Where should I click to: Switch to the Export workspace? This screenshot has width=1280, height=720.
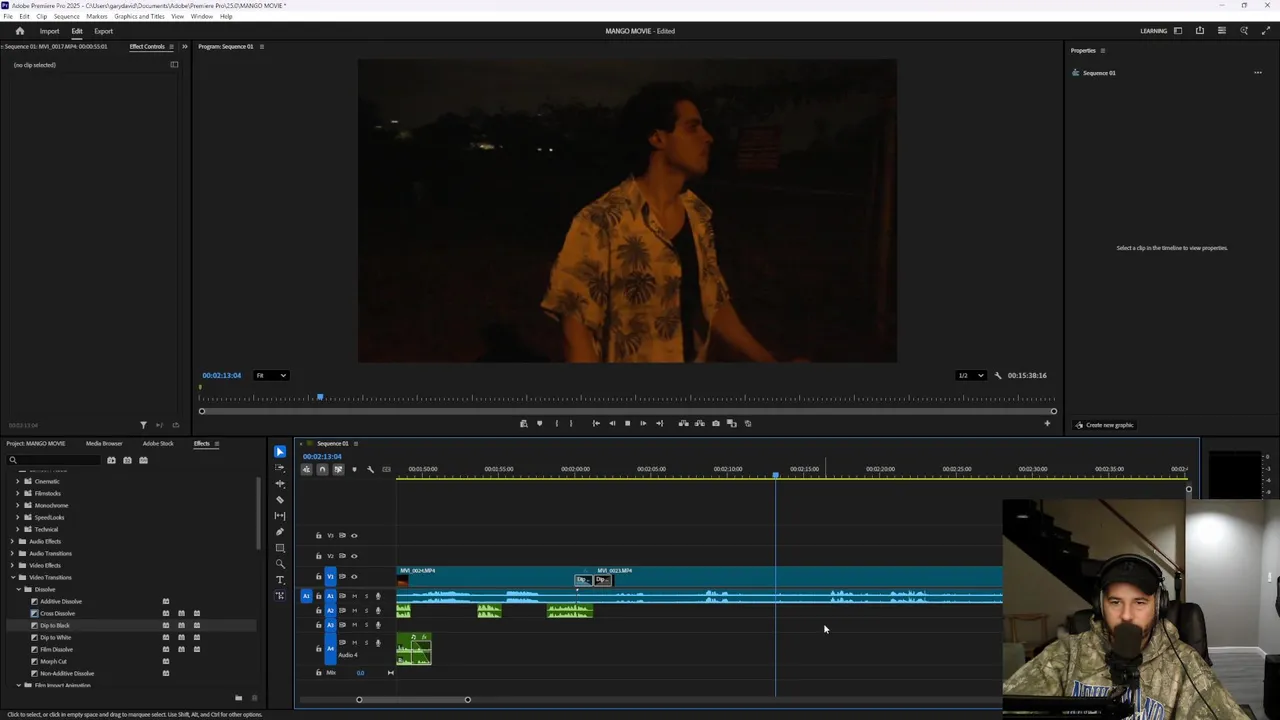(104, 31)
